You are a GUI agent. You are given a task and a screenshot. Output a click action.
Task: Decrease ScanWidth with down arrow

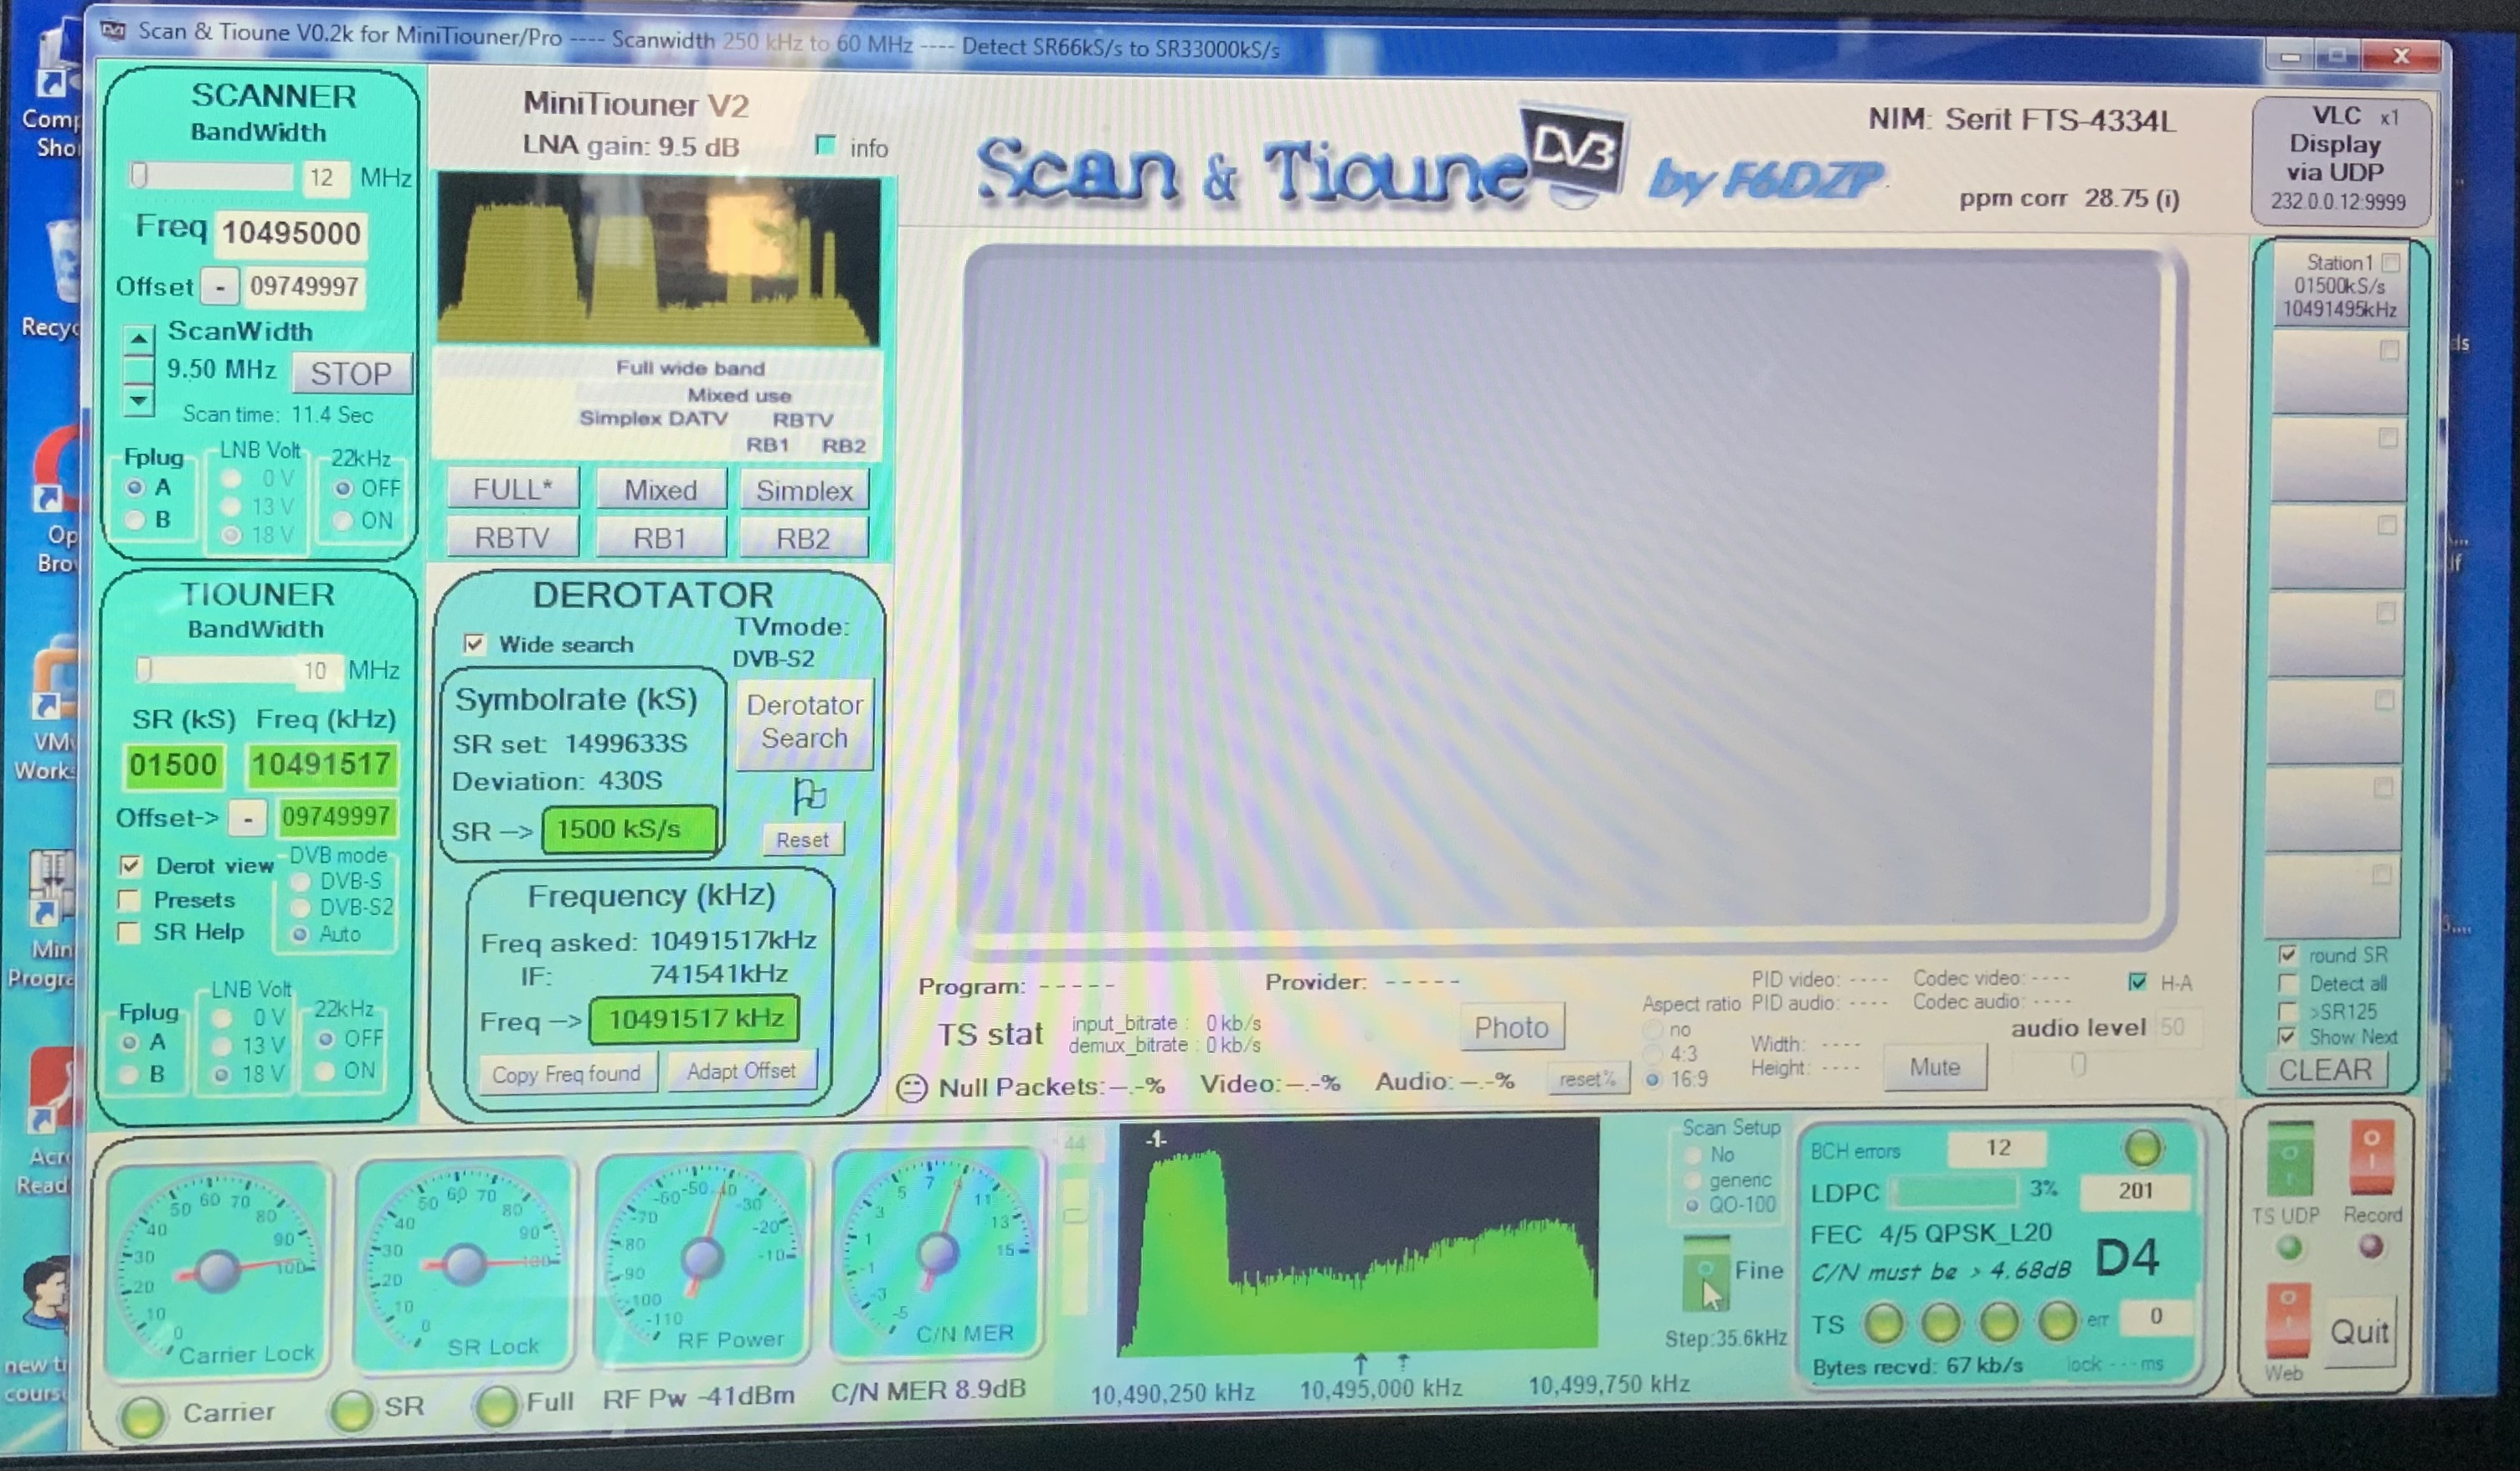coord(139,401)
